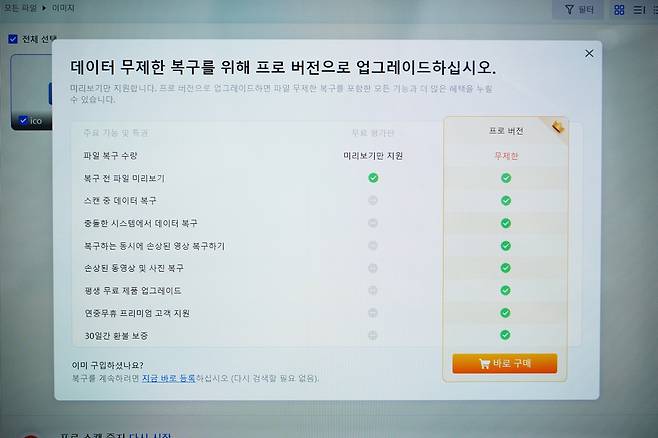The height and width of the screenshot is (438, 658).
Task: Click the red 무제한 unlimited label
Action: [x=505, y=155]
